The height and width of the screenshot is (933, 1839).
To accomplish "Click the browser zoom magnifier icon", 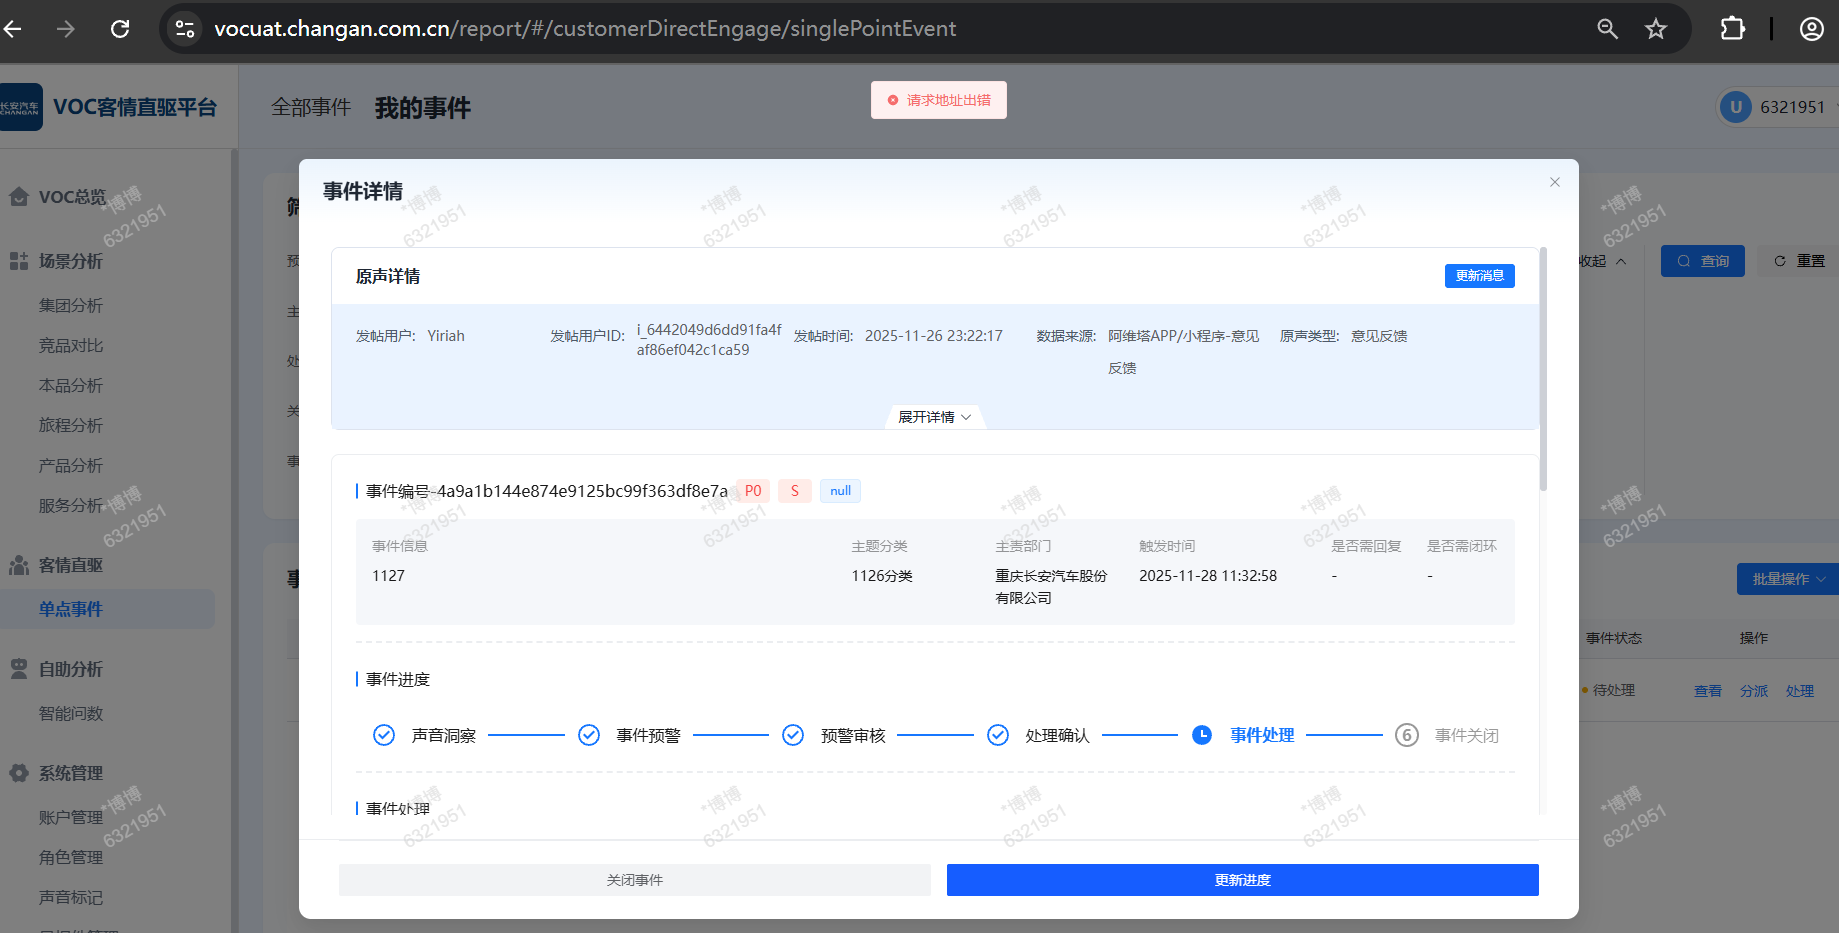I will (1607, 29).
